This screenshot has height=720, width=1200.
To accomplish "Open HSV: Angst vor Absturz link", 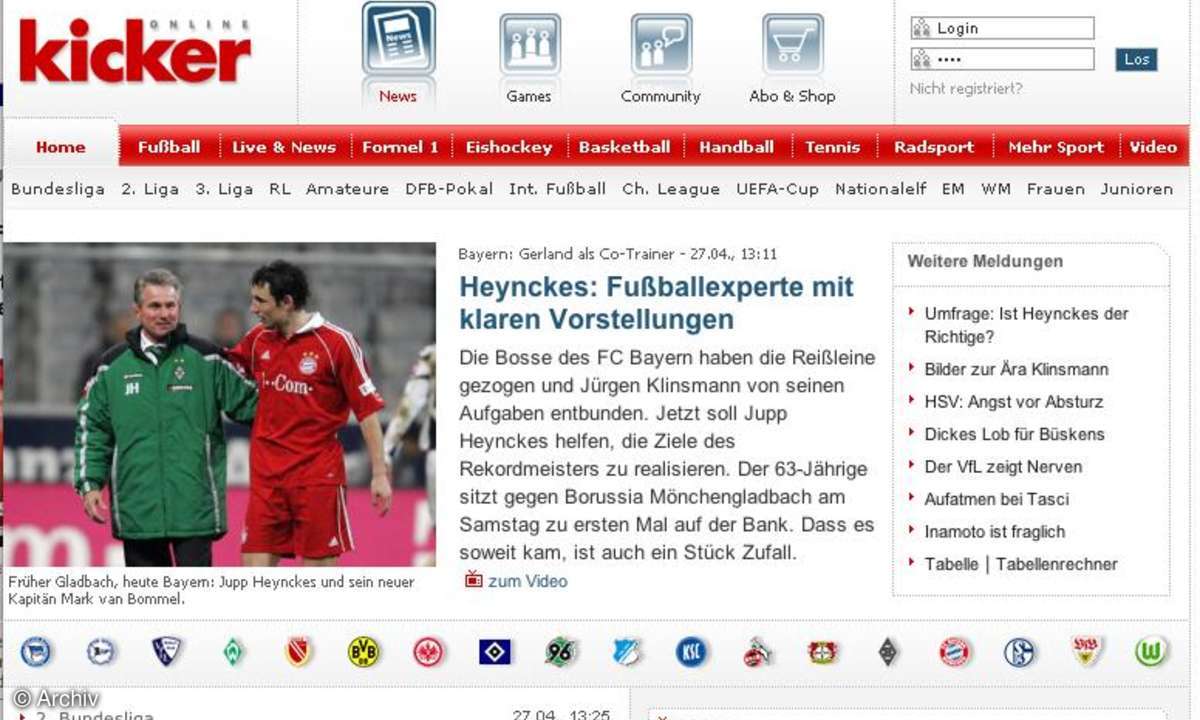I will pyautogui.click(x=1014, y=401).
